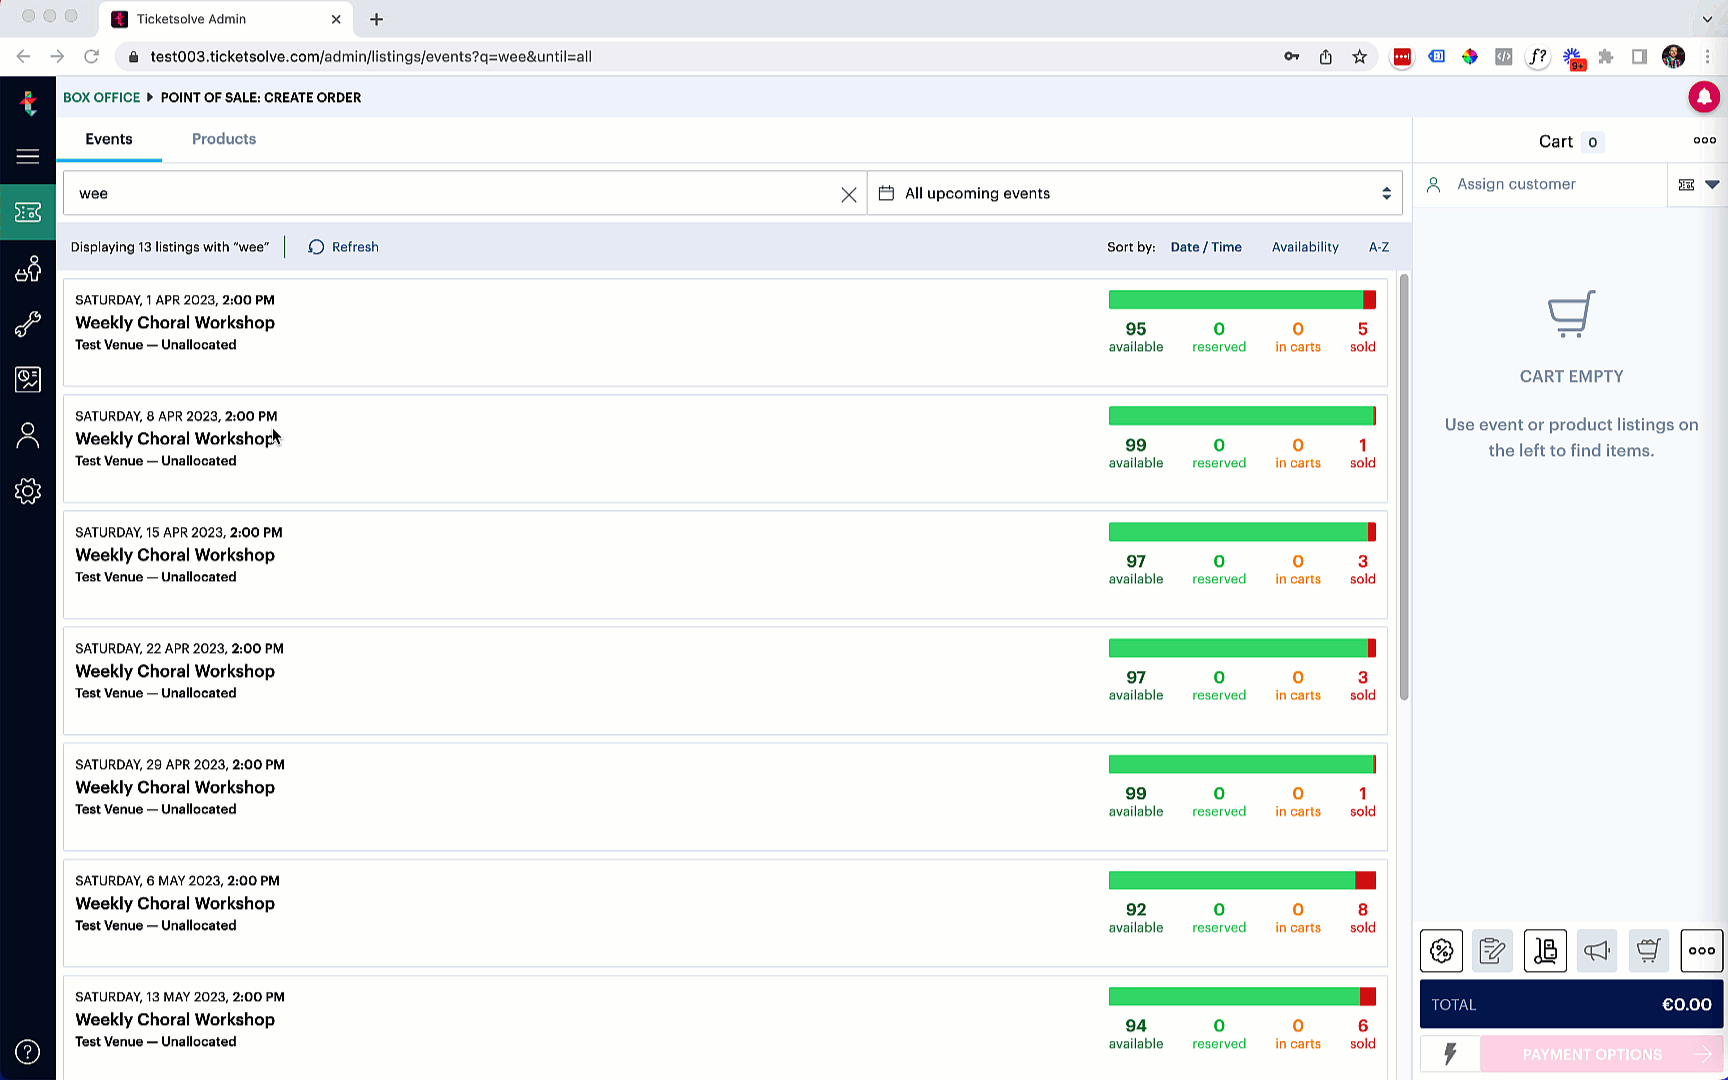Click the TOTAL €0.00 bar
The image size is (1728, 1080).
click(1571, 1004)
